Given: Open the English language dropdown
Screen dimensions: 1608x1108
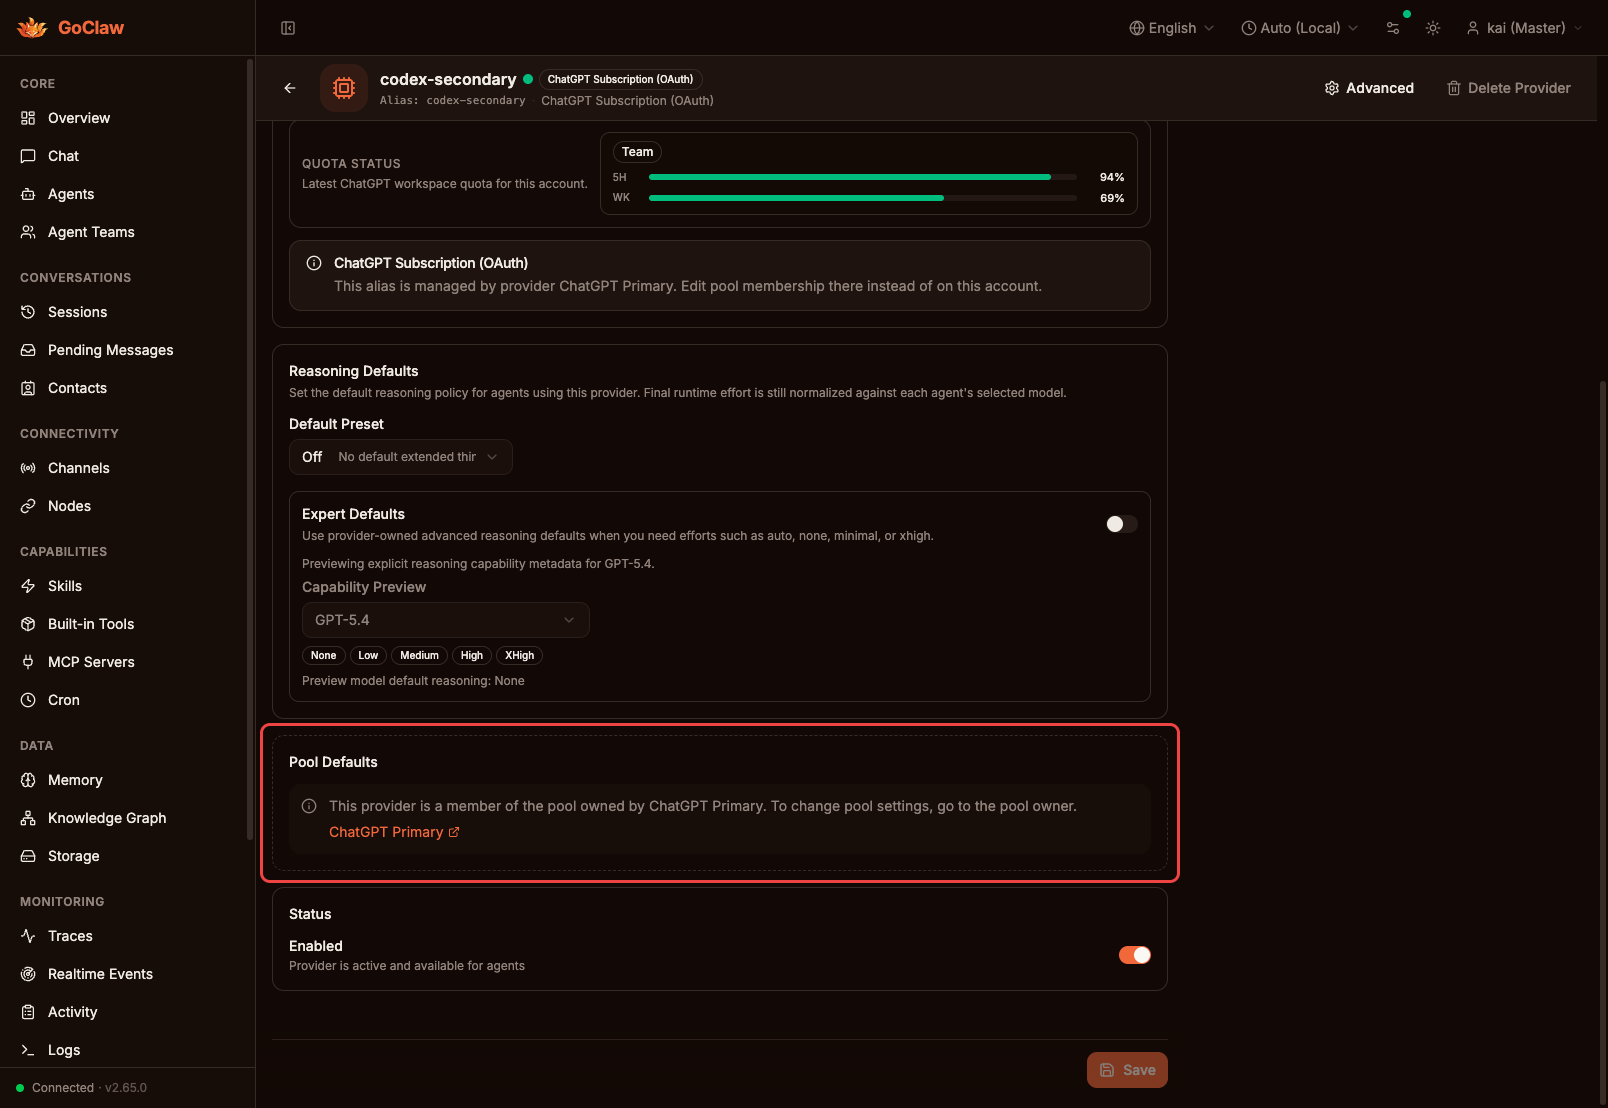Looking at the screenshot, I should click(1171, 28).
